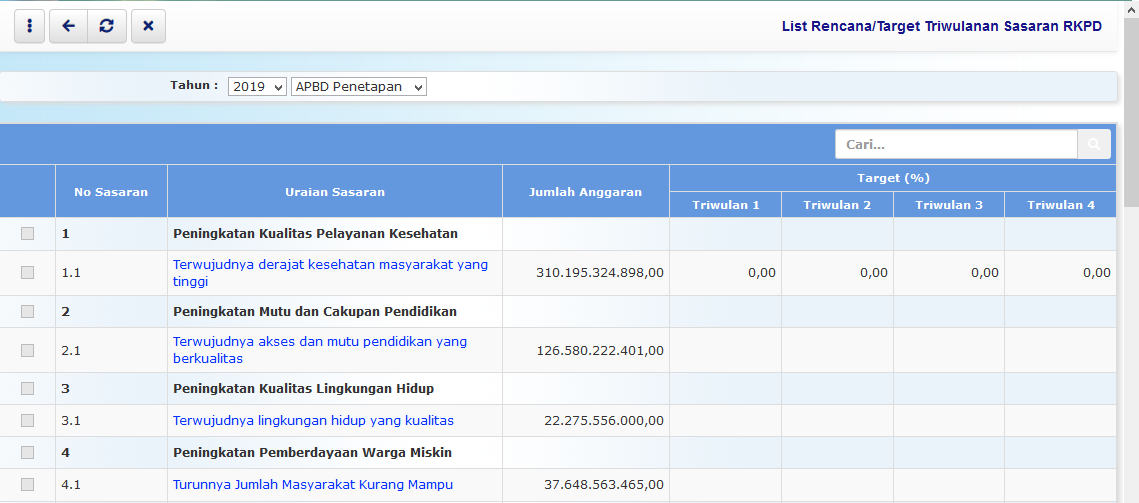Viewport: 1139px width, 503px height.
Task: Click the Jumlah Anggaran column header
Action: (x=585, y=192)
